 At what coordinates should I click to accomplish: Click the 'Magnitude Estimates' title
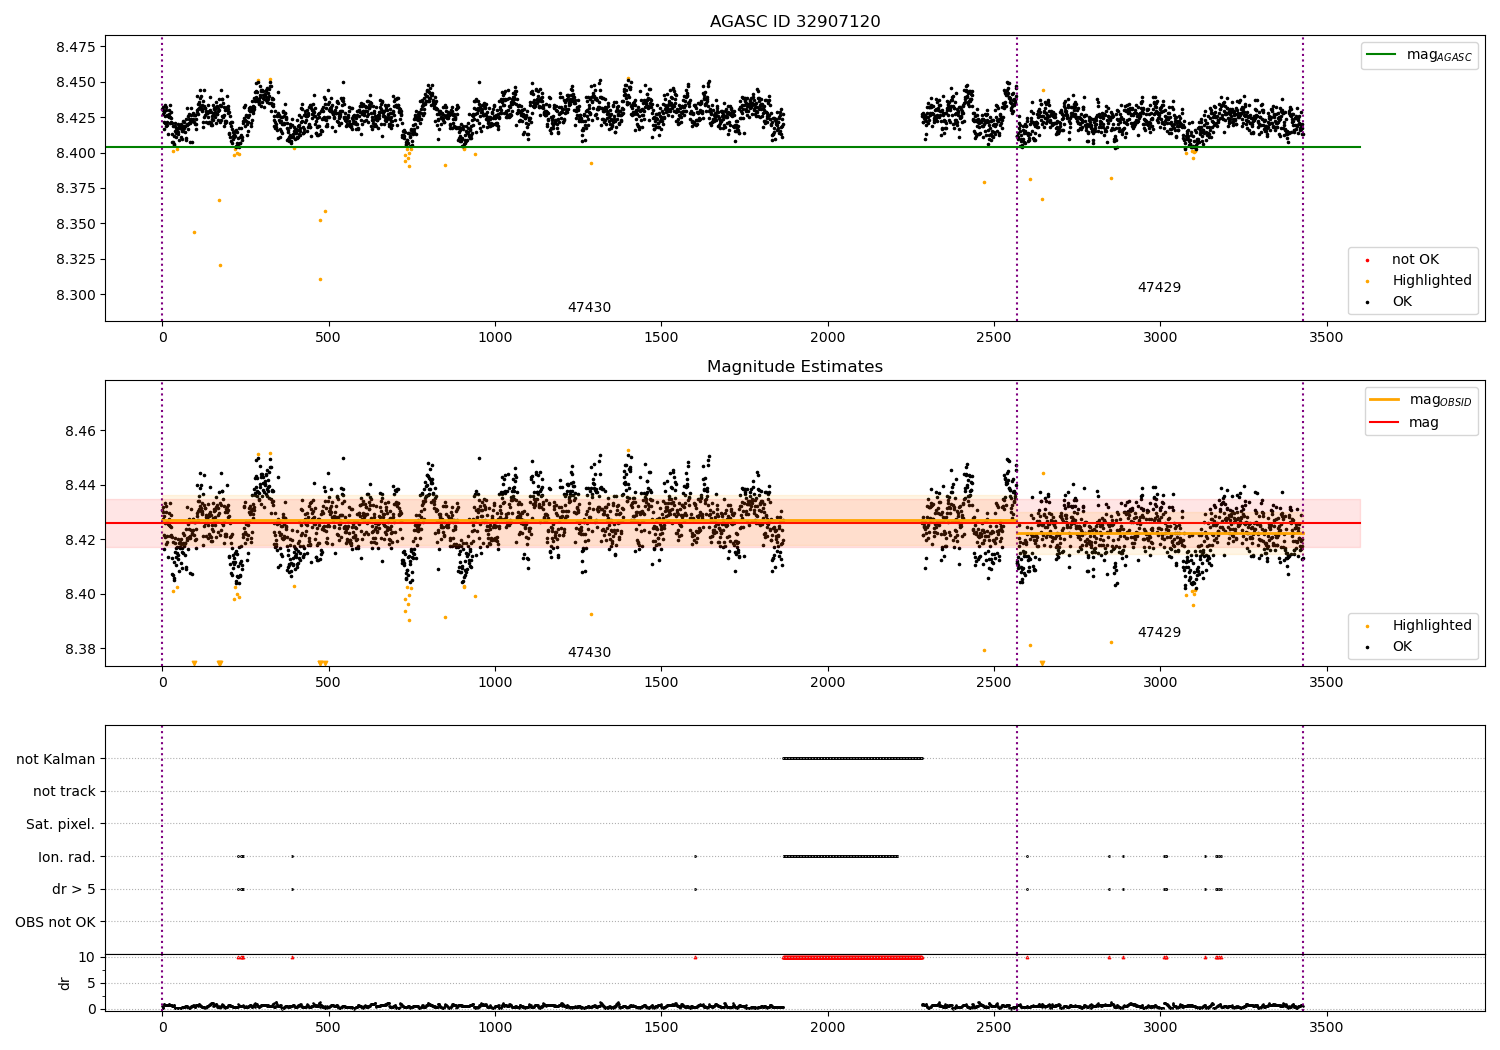pyautogui.click(x=795, y=367)
